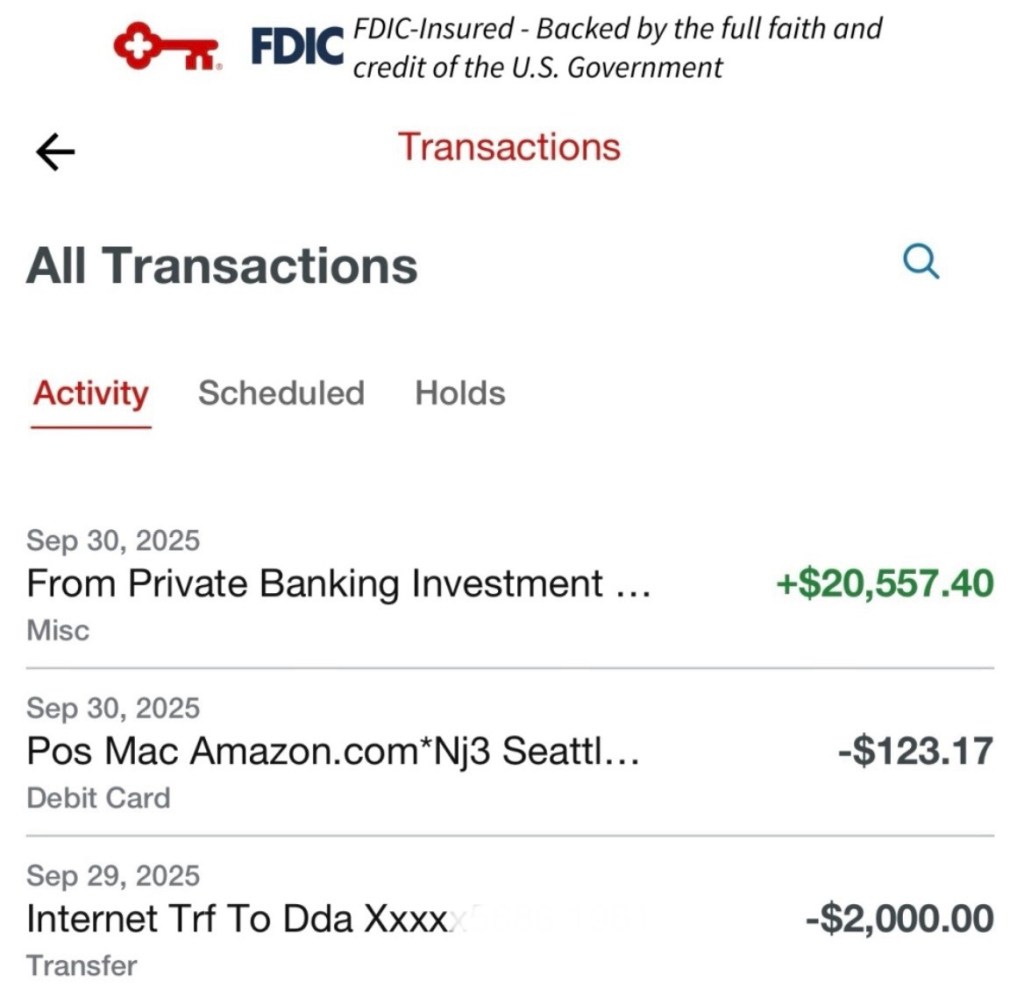Click the FDIC logo

coord(297,47)
